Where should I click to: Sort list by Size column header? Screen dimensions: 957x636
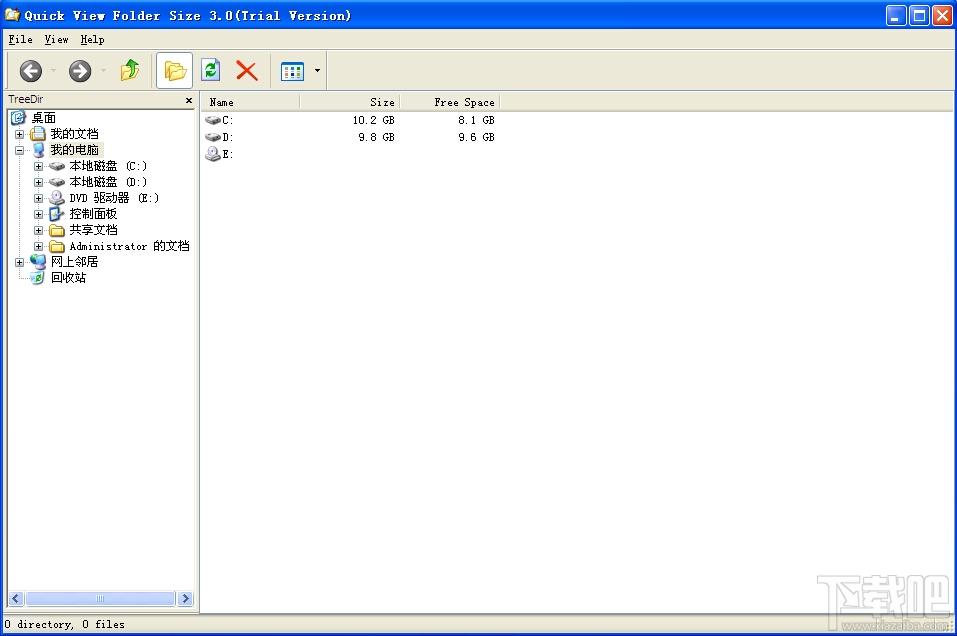[349, 103]
